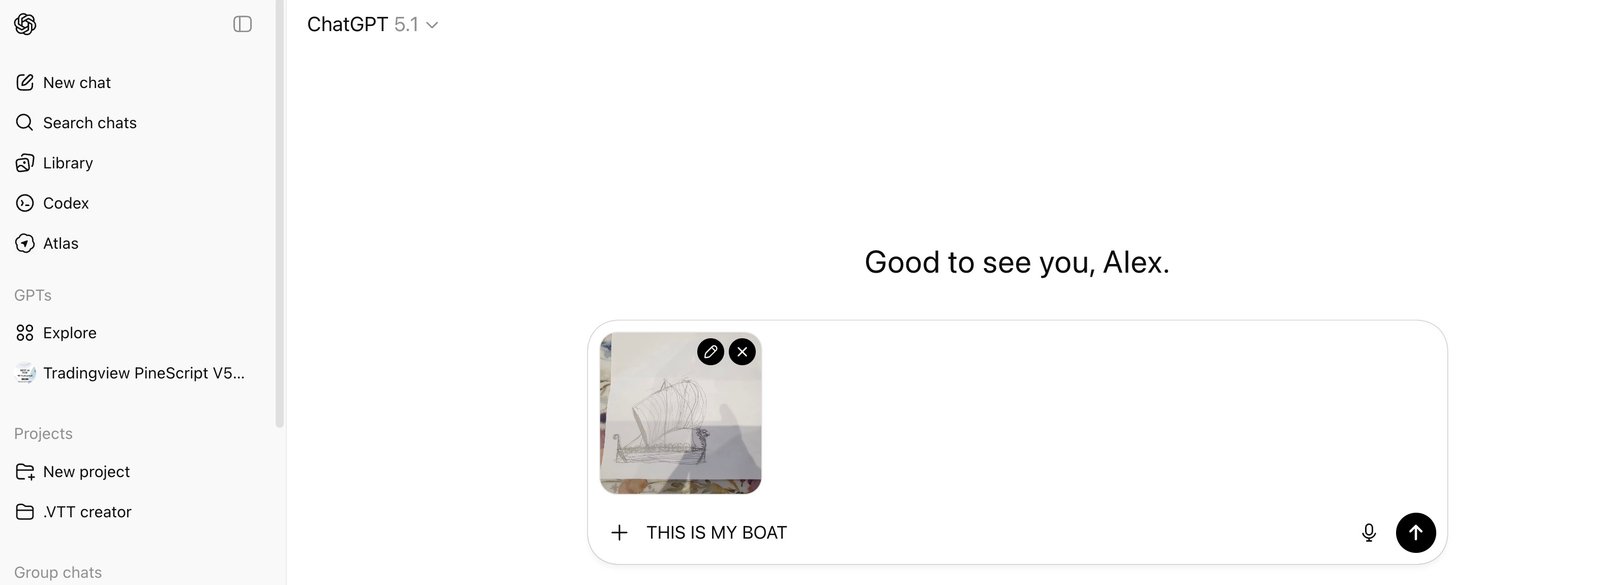Explore GPTs via the grid icon

tap(25, 333)
